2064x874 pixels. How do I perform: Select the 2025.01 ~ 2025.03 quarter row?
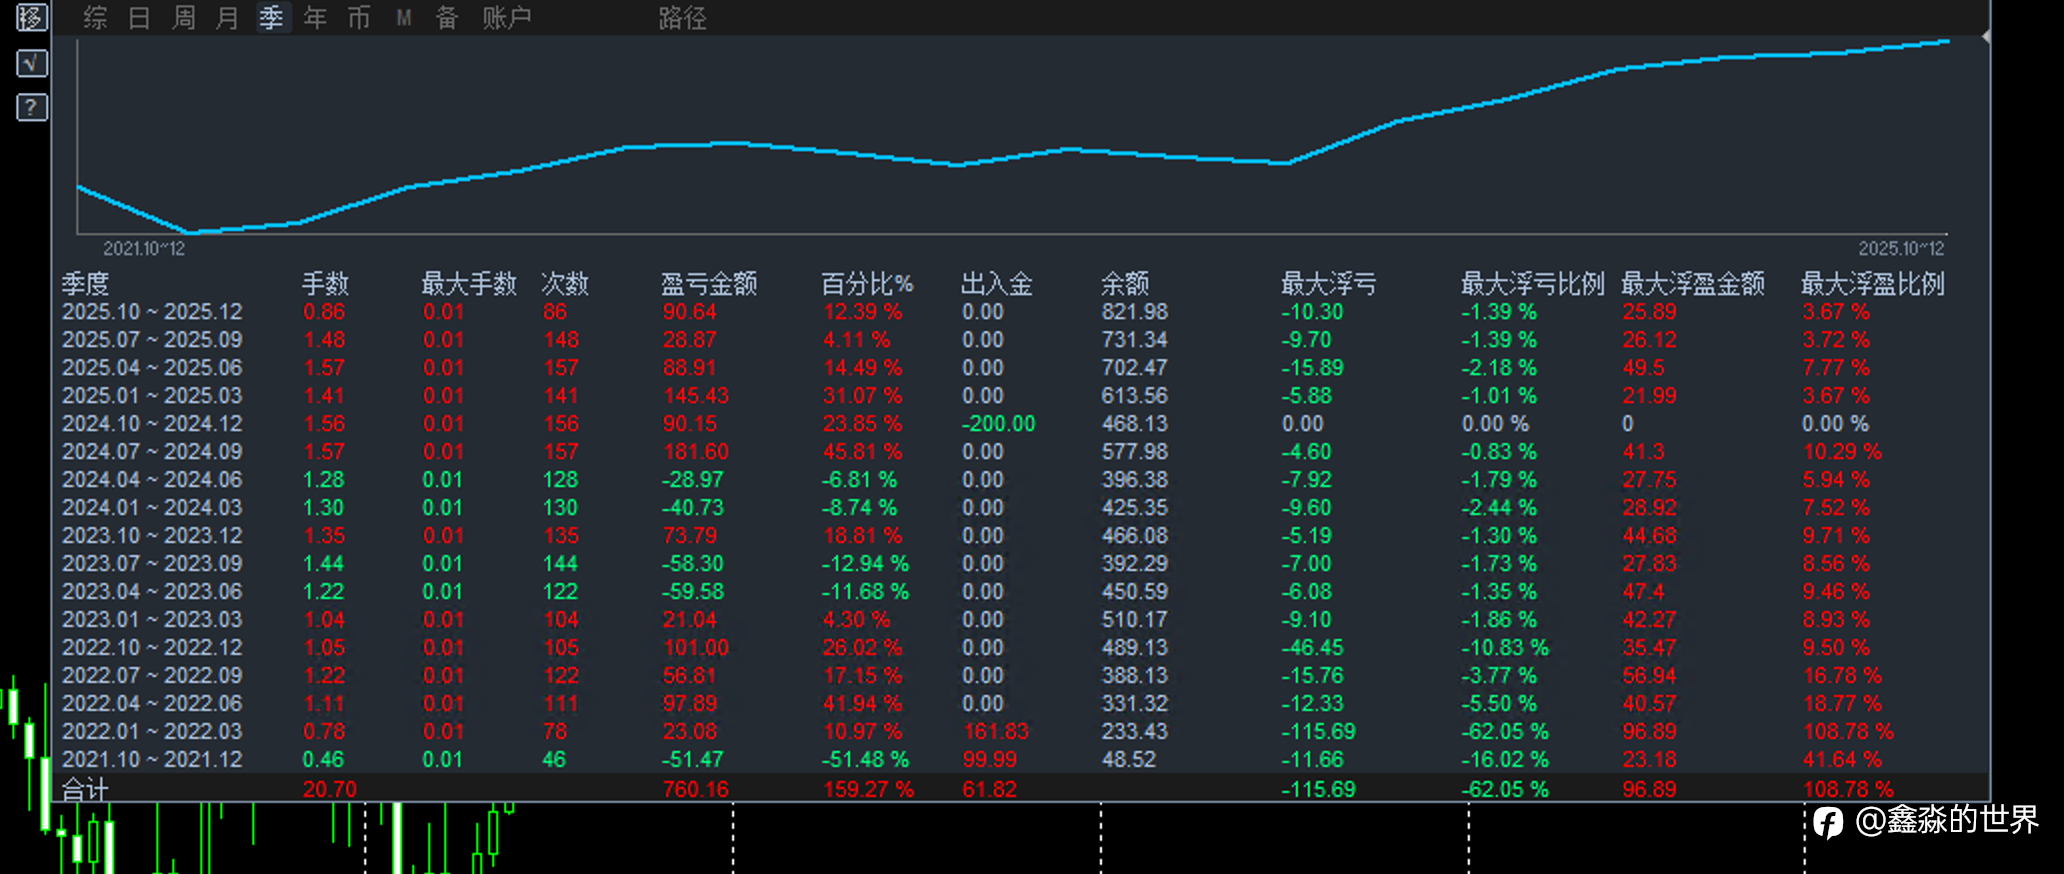[x=1020, y=396]
